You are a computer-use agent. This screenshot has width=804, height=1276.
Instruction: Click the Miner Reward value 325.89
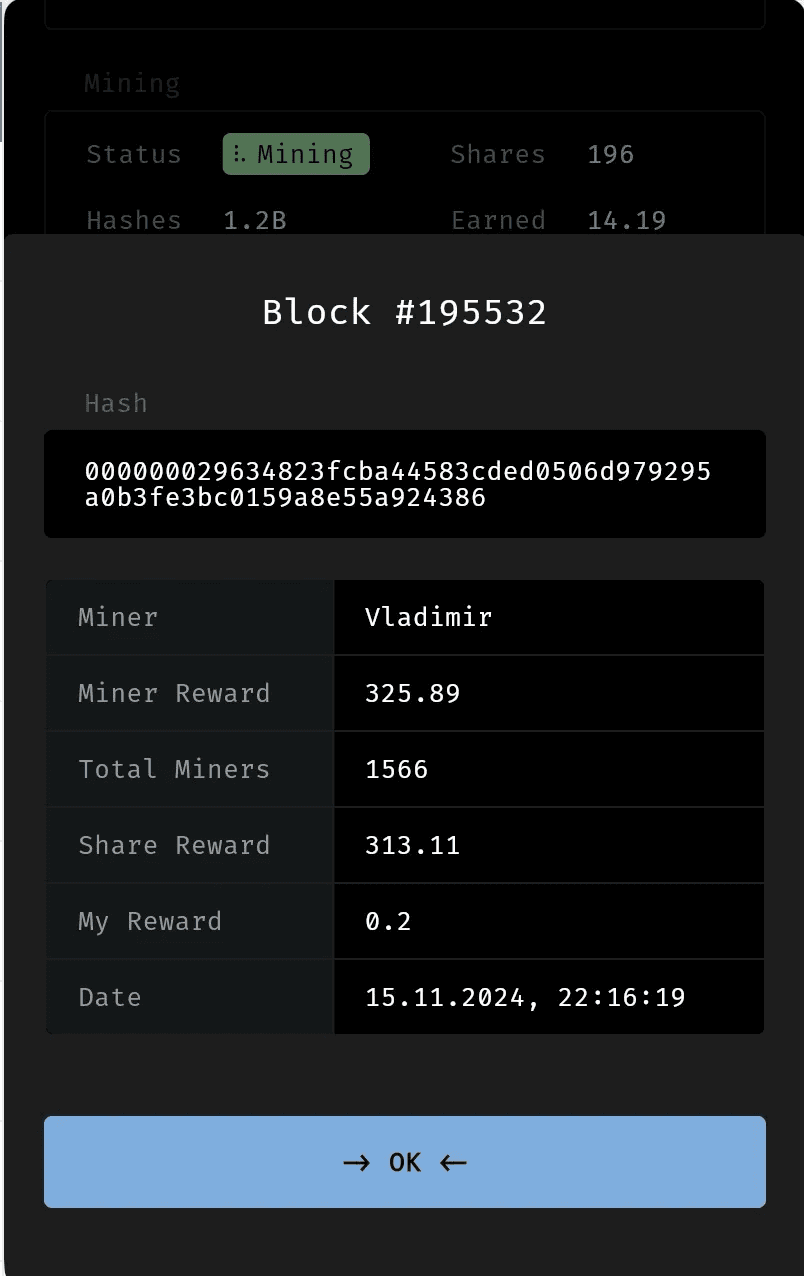(413, 693)
